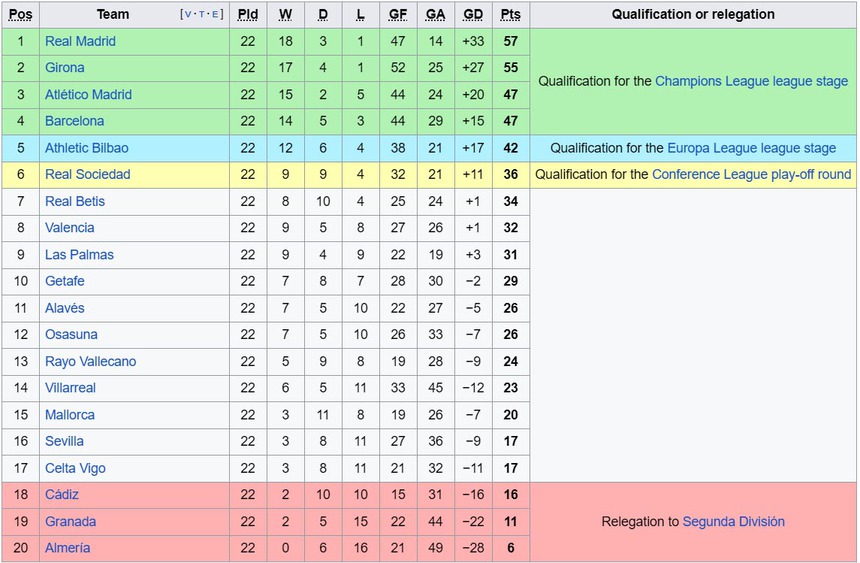Image resolution: width=860 pixels, height=563 pixels.
Task: Open the Champions League league stage link
Action: (x=751, y=81)
